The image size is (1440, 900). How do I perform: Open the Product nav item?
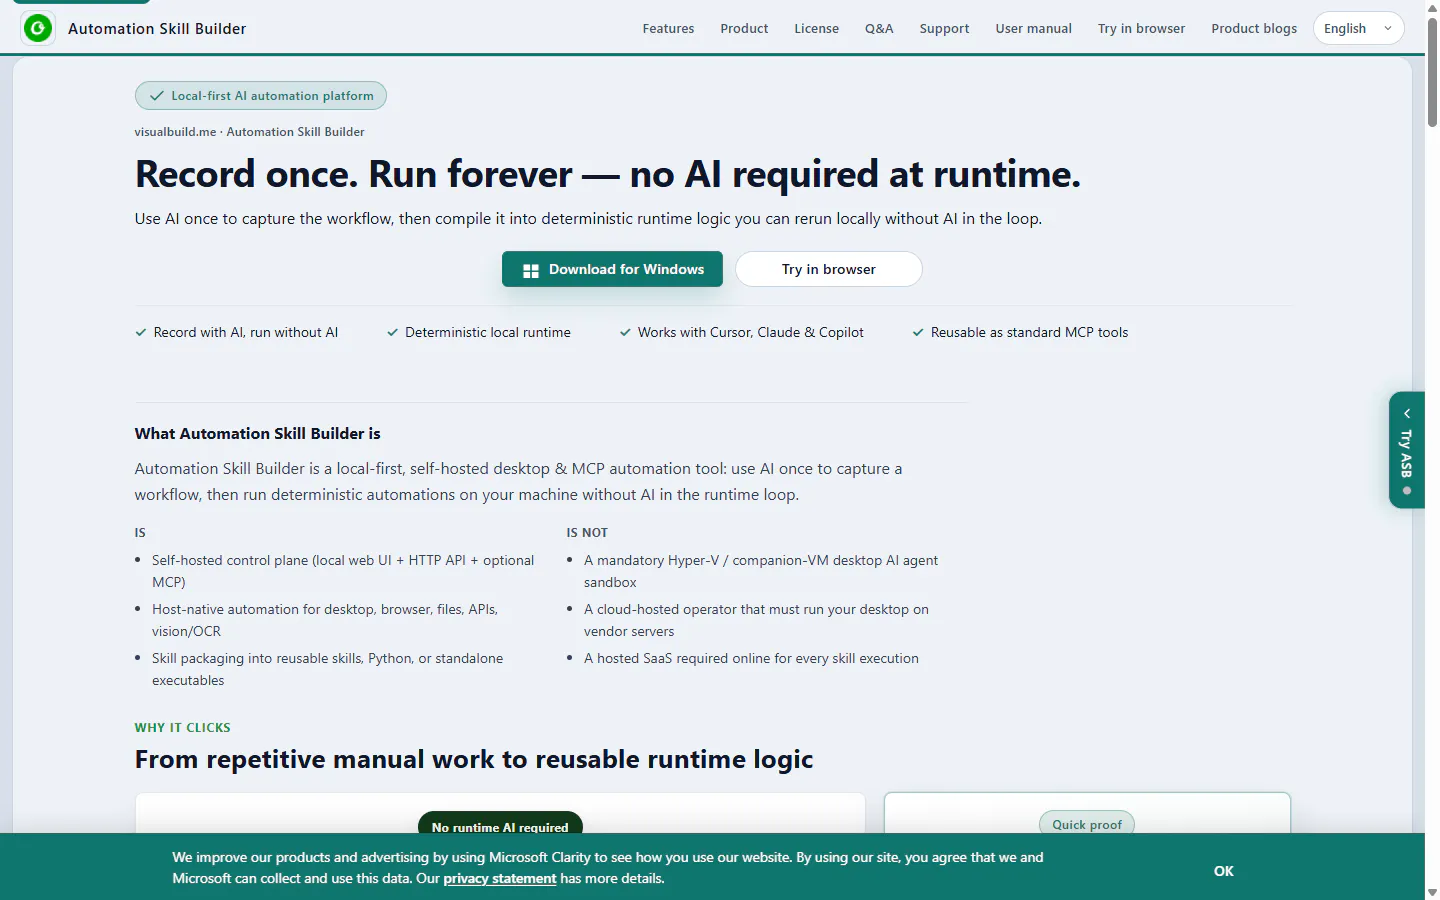744,28
